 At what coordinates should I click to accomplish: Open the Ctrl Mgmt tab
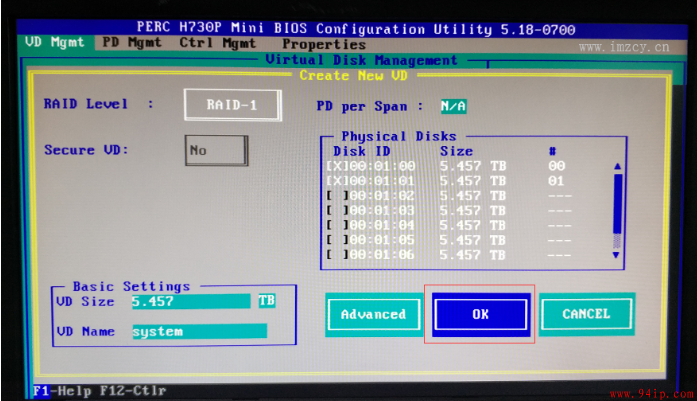pos(217,43)
